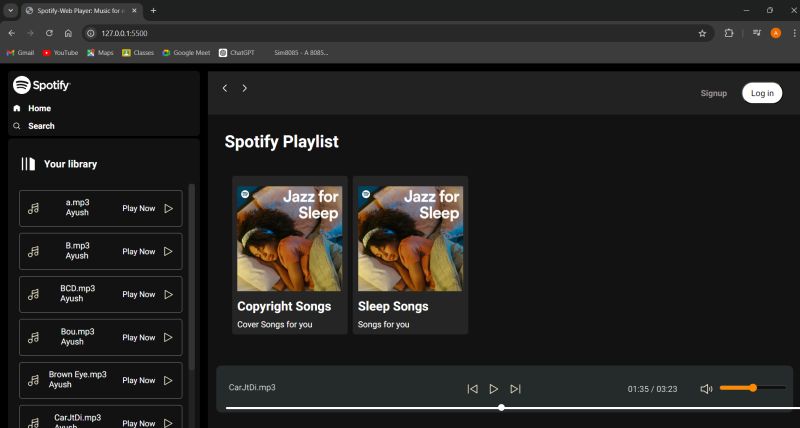This screenshot has width=800, height=428.
Task: Navigate back with the left chevron
Action: click(x=225, y=88)
